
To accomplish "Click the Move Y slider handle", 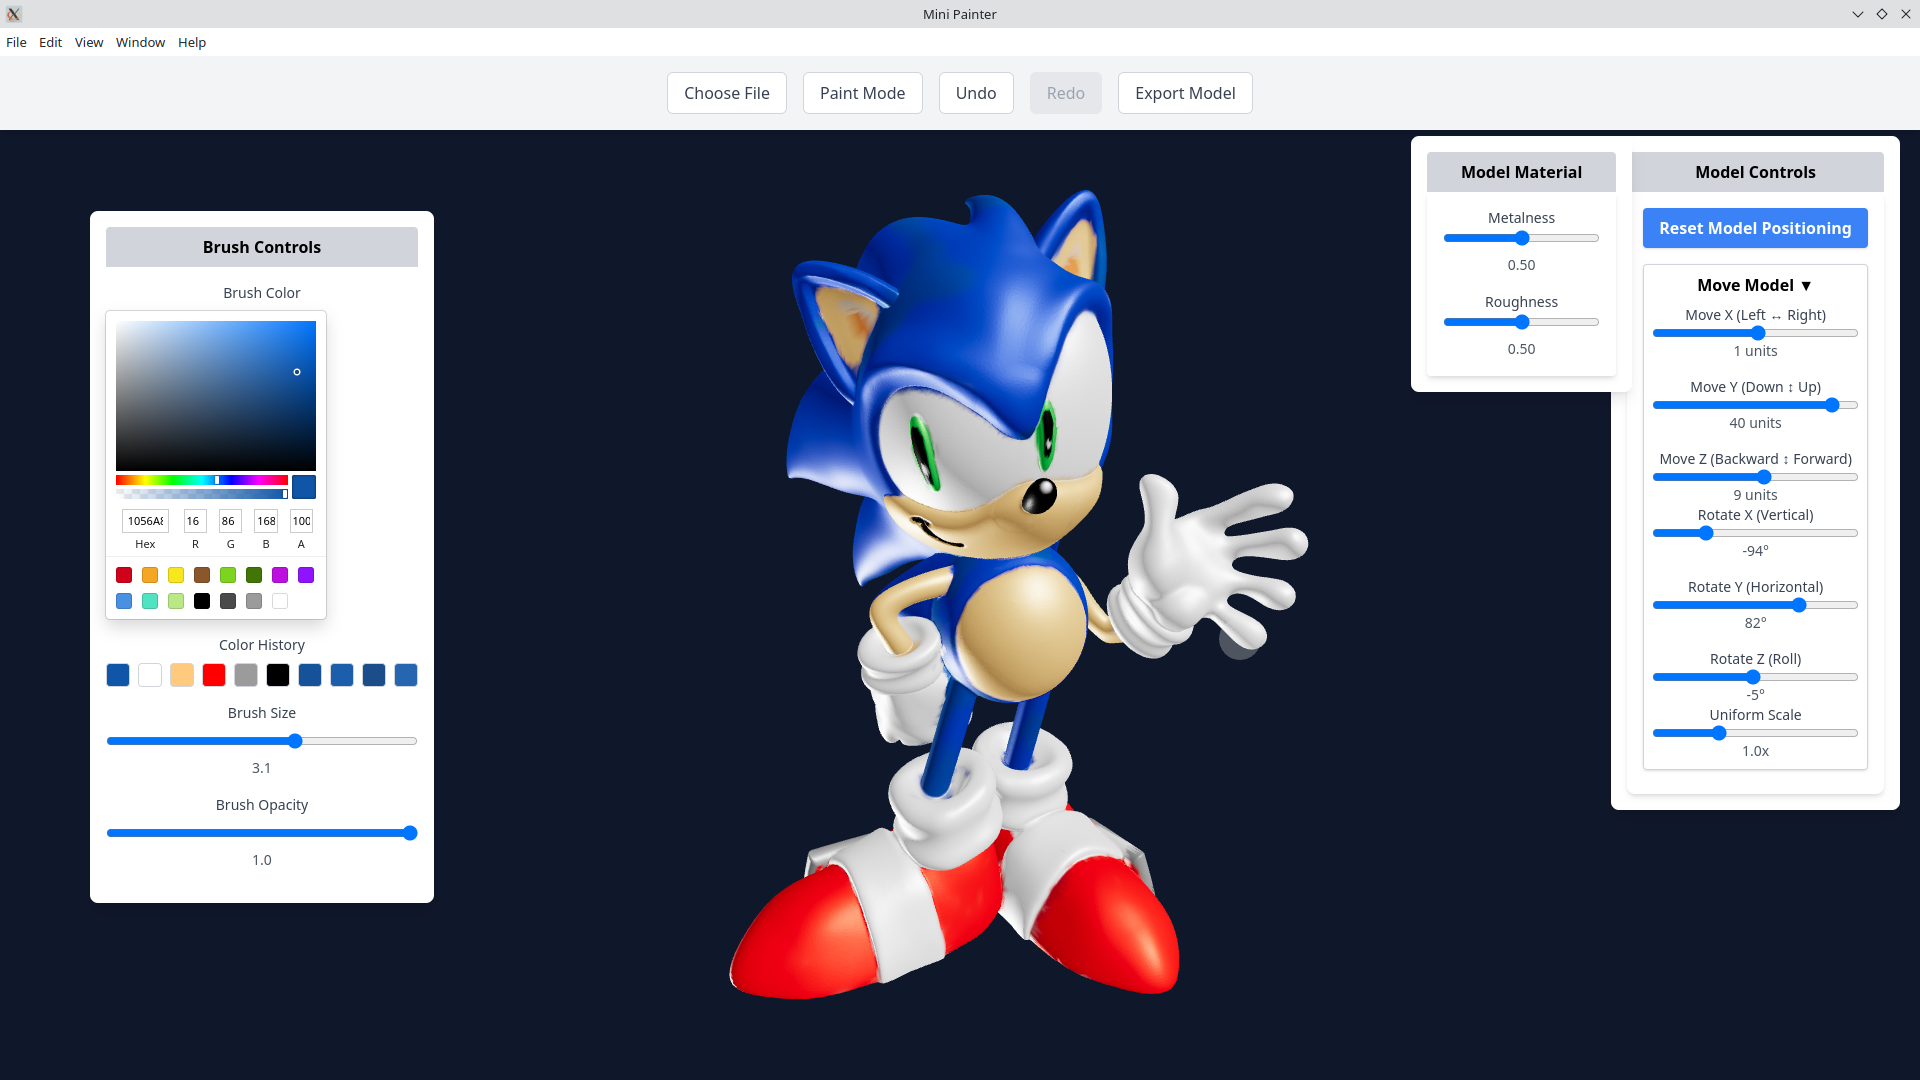I will coord(1832,405).
